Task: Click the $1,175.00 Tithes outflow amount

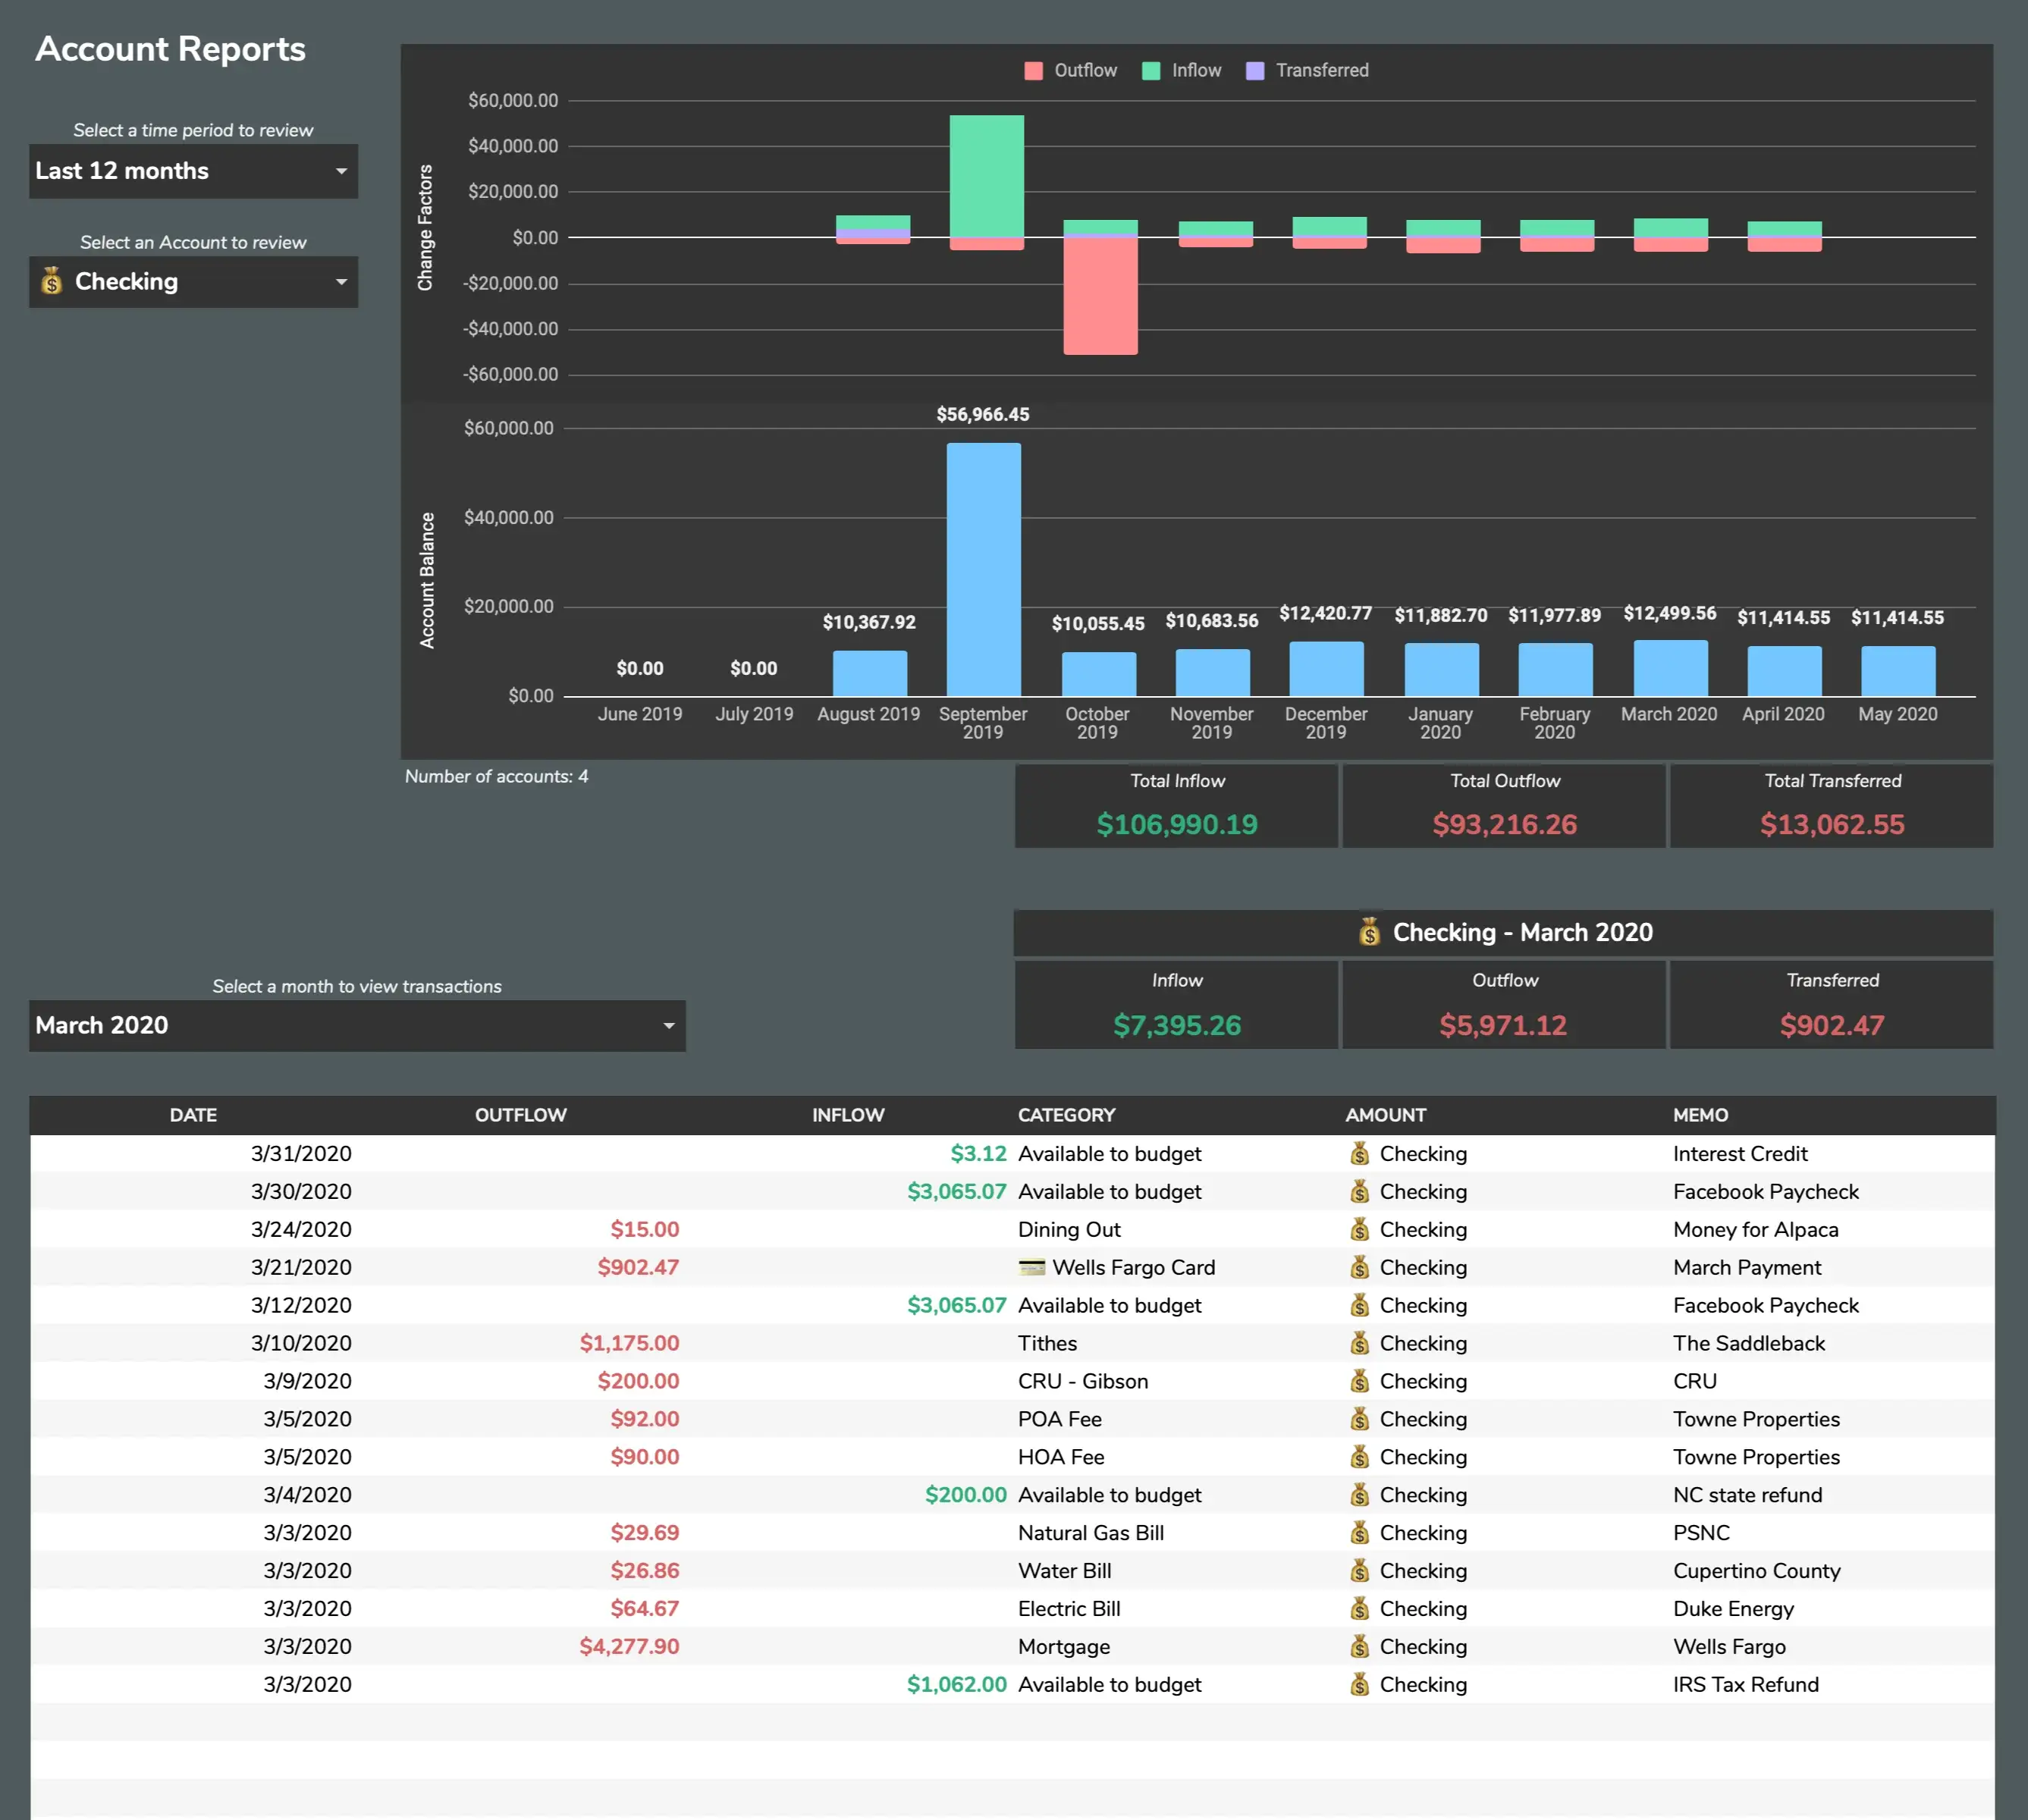Action: point(629,1343)
